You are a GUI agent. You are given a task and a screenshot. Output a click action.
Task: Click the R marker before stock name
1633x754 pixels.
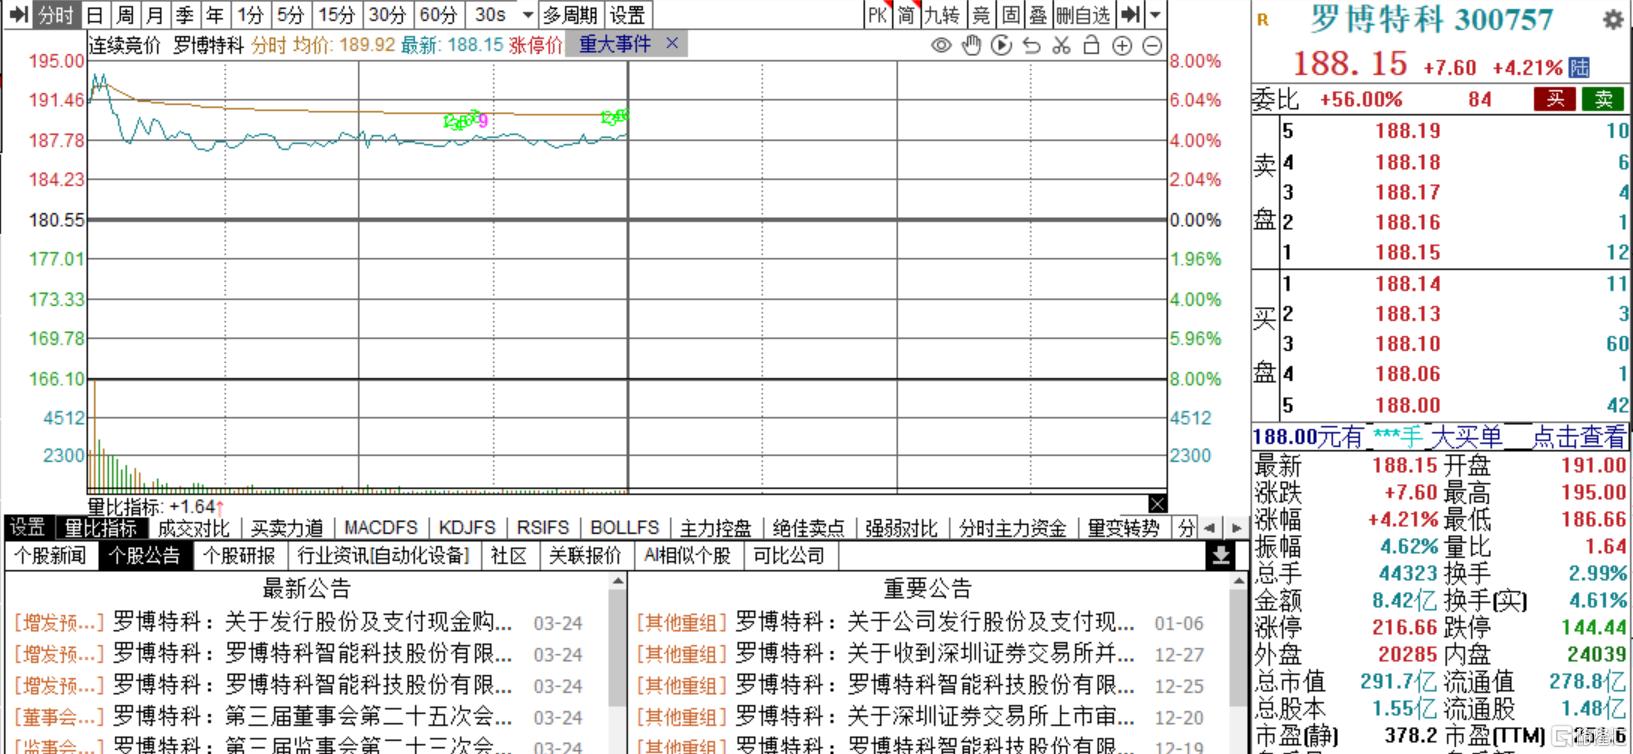pyautogui.click(x=1263, y=20)
